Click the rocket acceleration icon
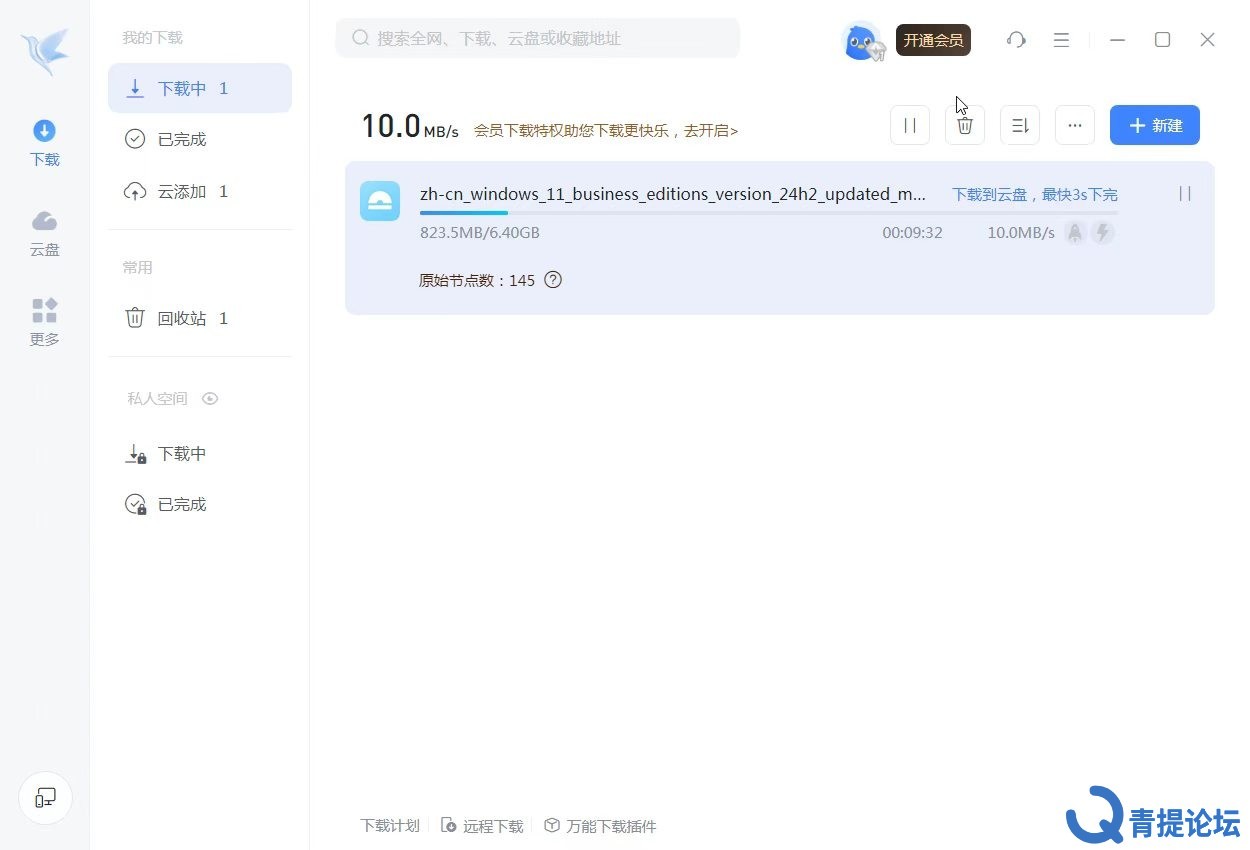 pos(1075,233)
